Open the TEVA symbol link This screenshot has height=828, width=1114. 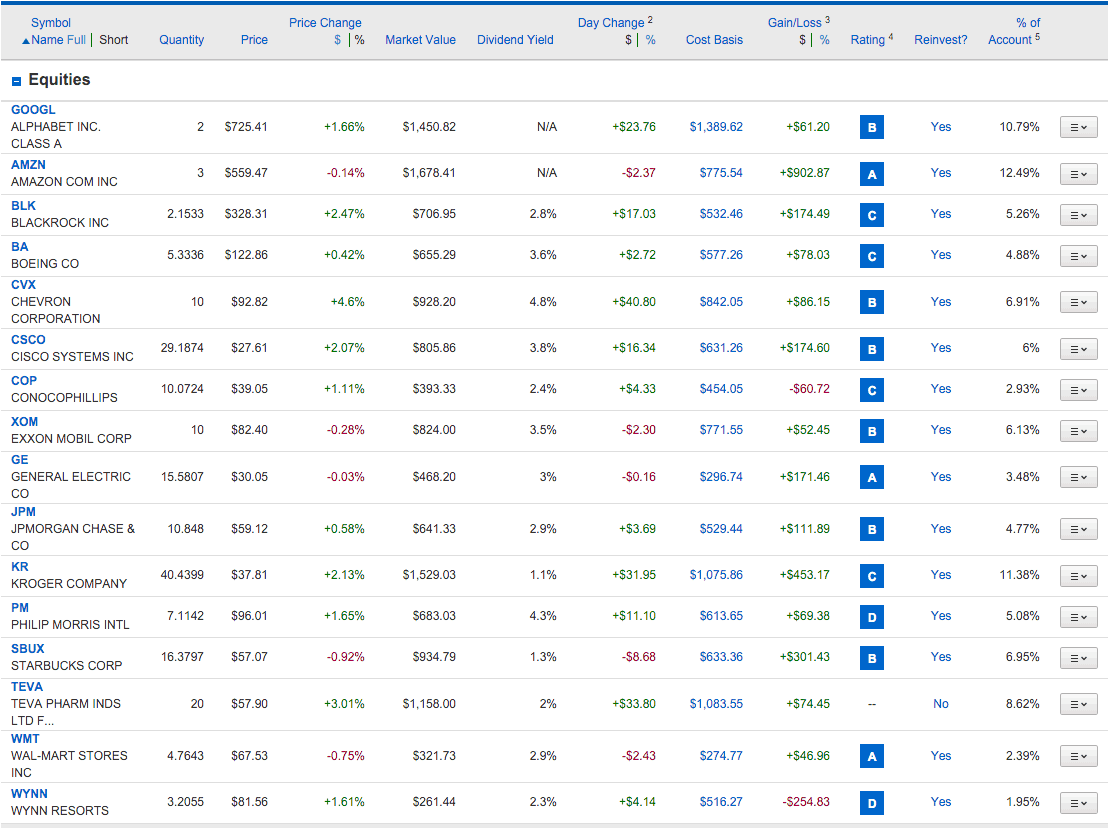27,687
